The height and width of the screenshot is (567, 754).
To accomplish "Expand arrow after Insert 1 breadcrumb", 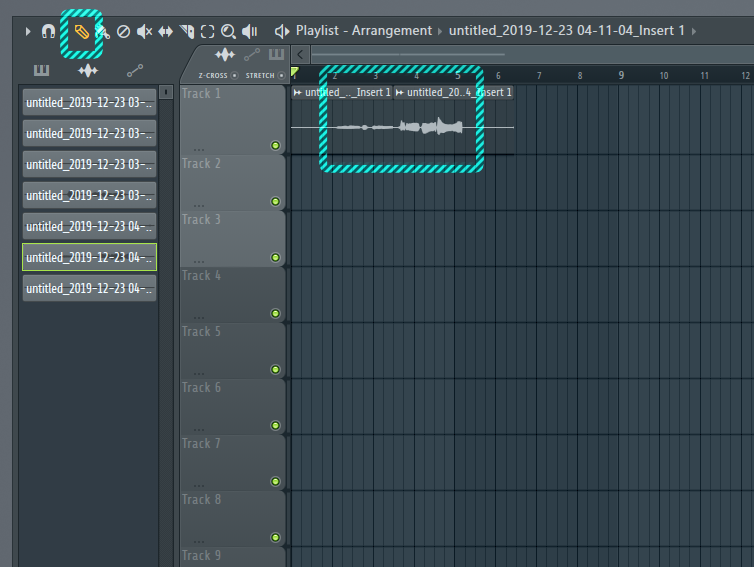I will click(694, 32).
